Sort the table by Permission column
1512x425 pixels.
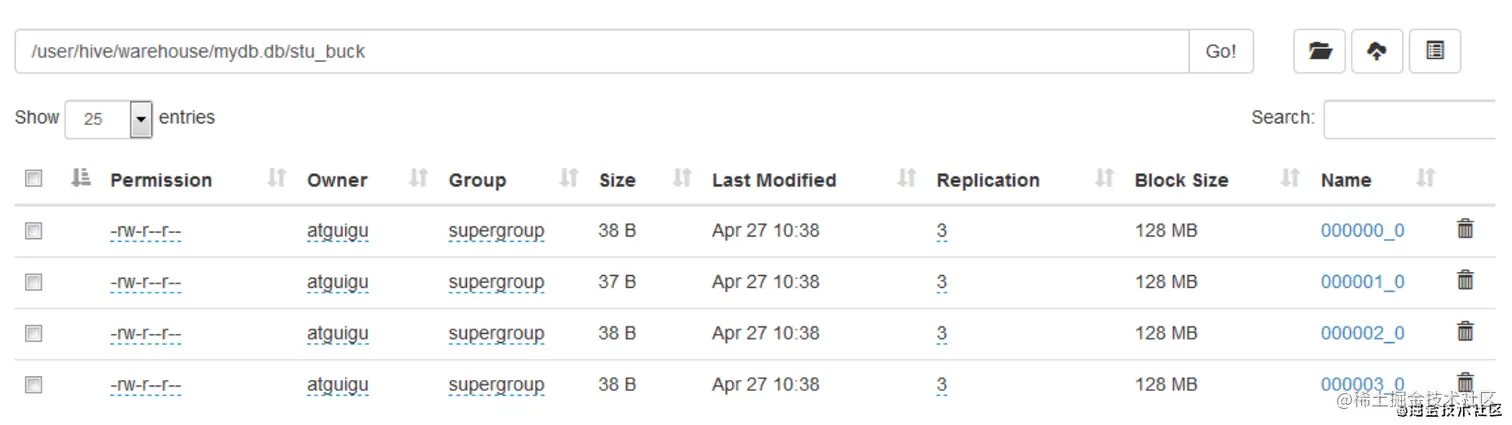coord(161,180)
